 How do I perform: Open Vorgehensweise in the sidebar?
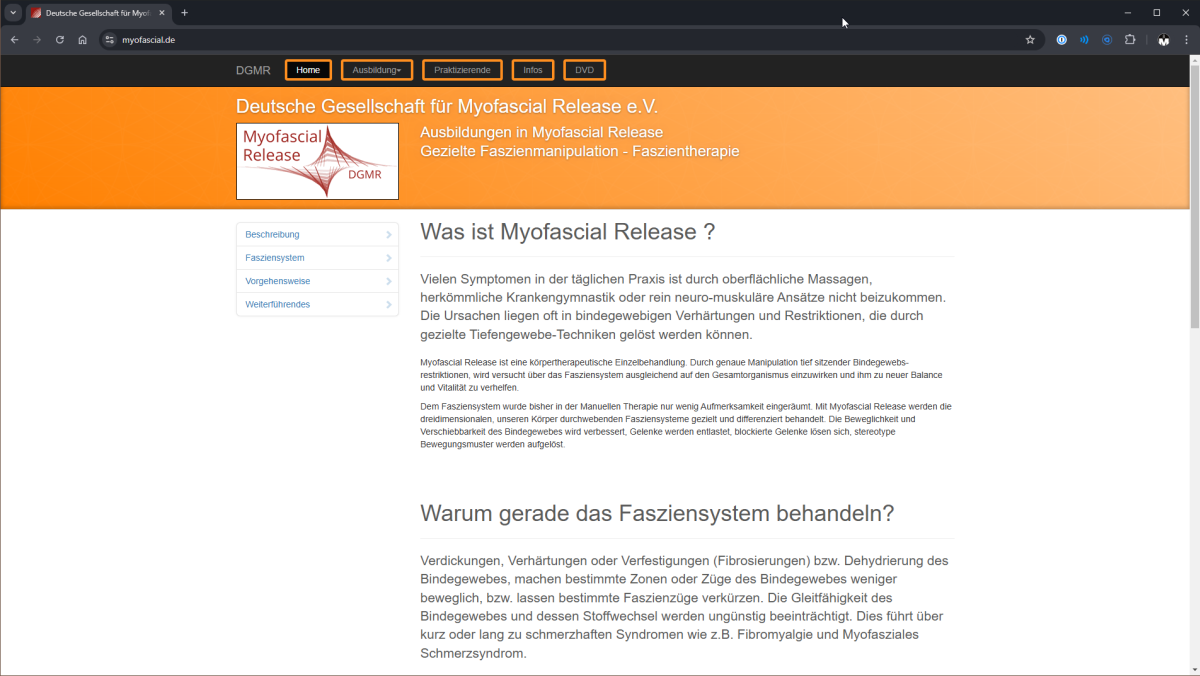(x=317, y=281)
